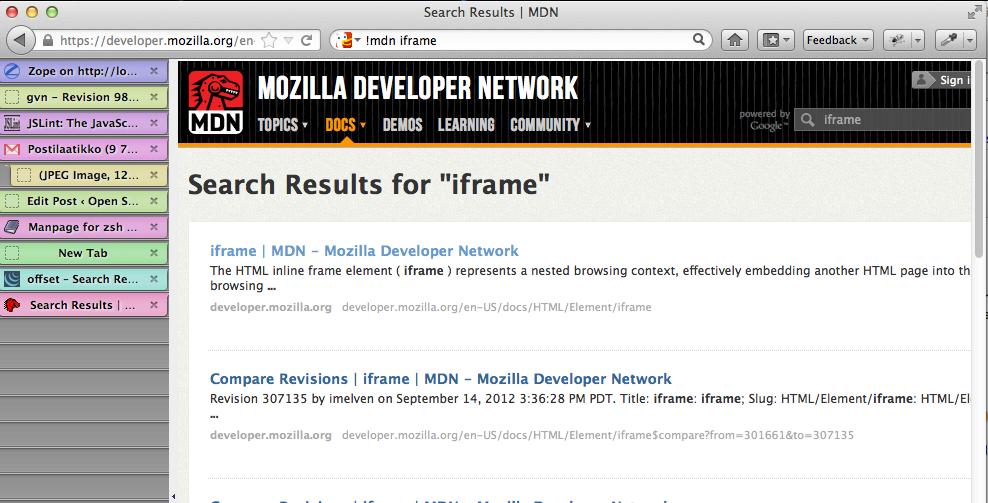The height and width of the screenshot is (503, 988).
Task: Open the Feedback dropdown button
Action: 838,40
